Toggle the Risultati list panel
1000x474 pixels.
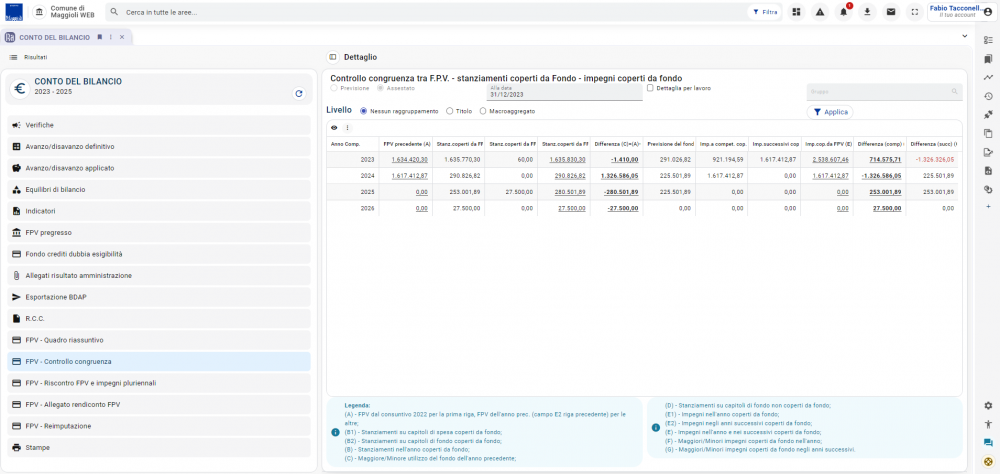(x=13, y=57)
